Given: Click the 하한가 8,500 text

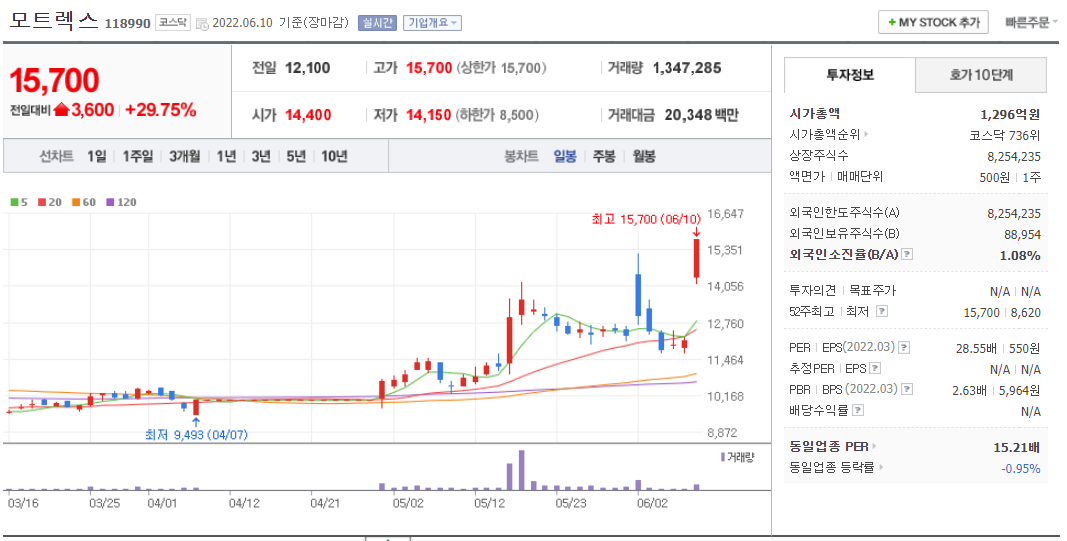Looking at the screenshot, I should pyautogui.click(x=499, y=115).
